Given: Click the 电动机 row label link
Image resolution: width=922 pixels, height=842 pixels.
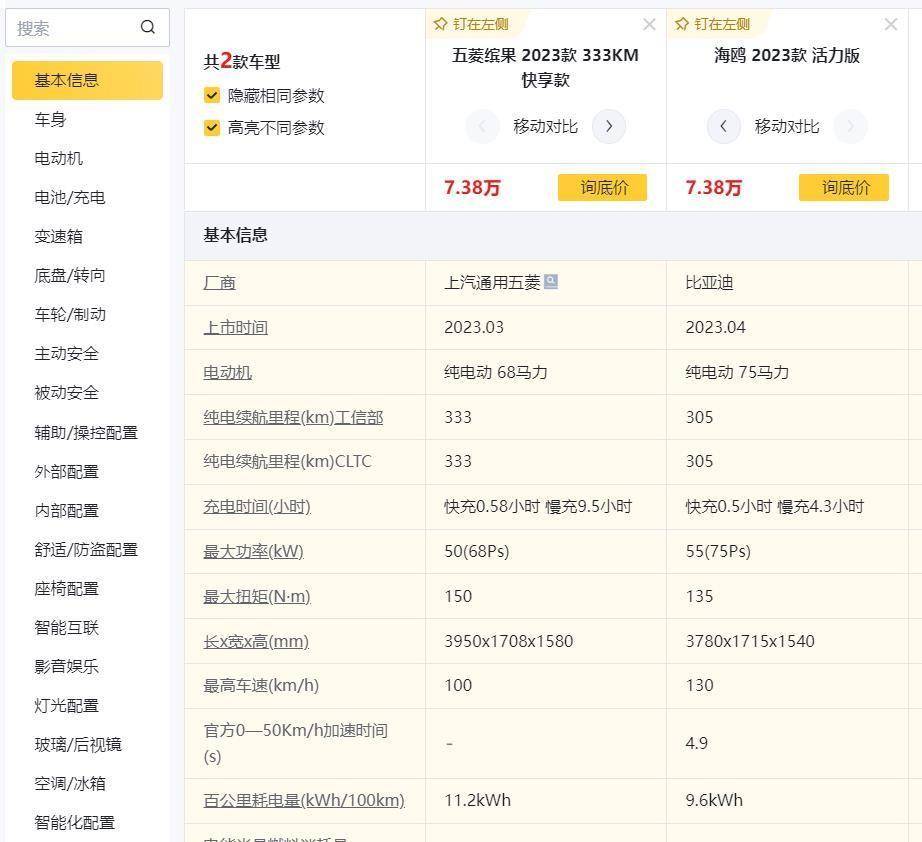Looking at the screenshot, I should (x=228, y=372).
